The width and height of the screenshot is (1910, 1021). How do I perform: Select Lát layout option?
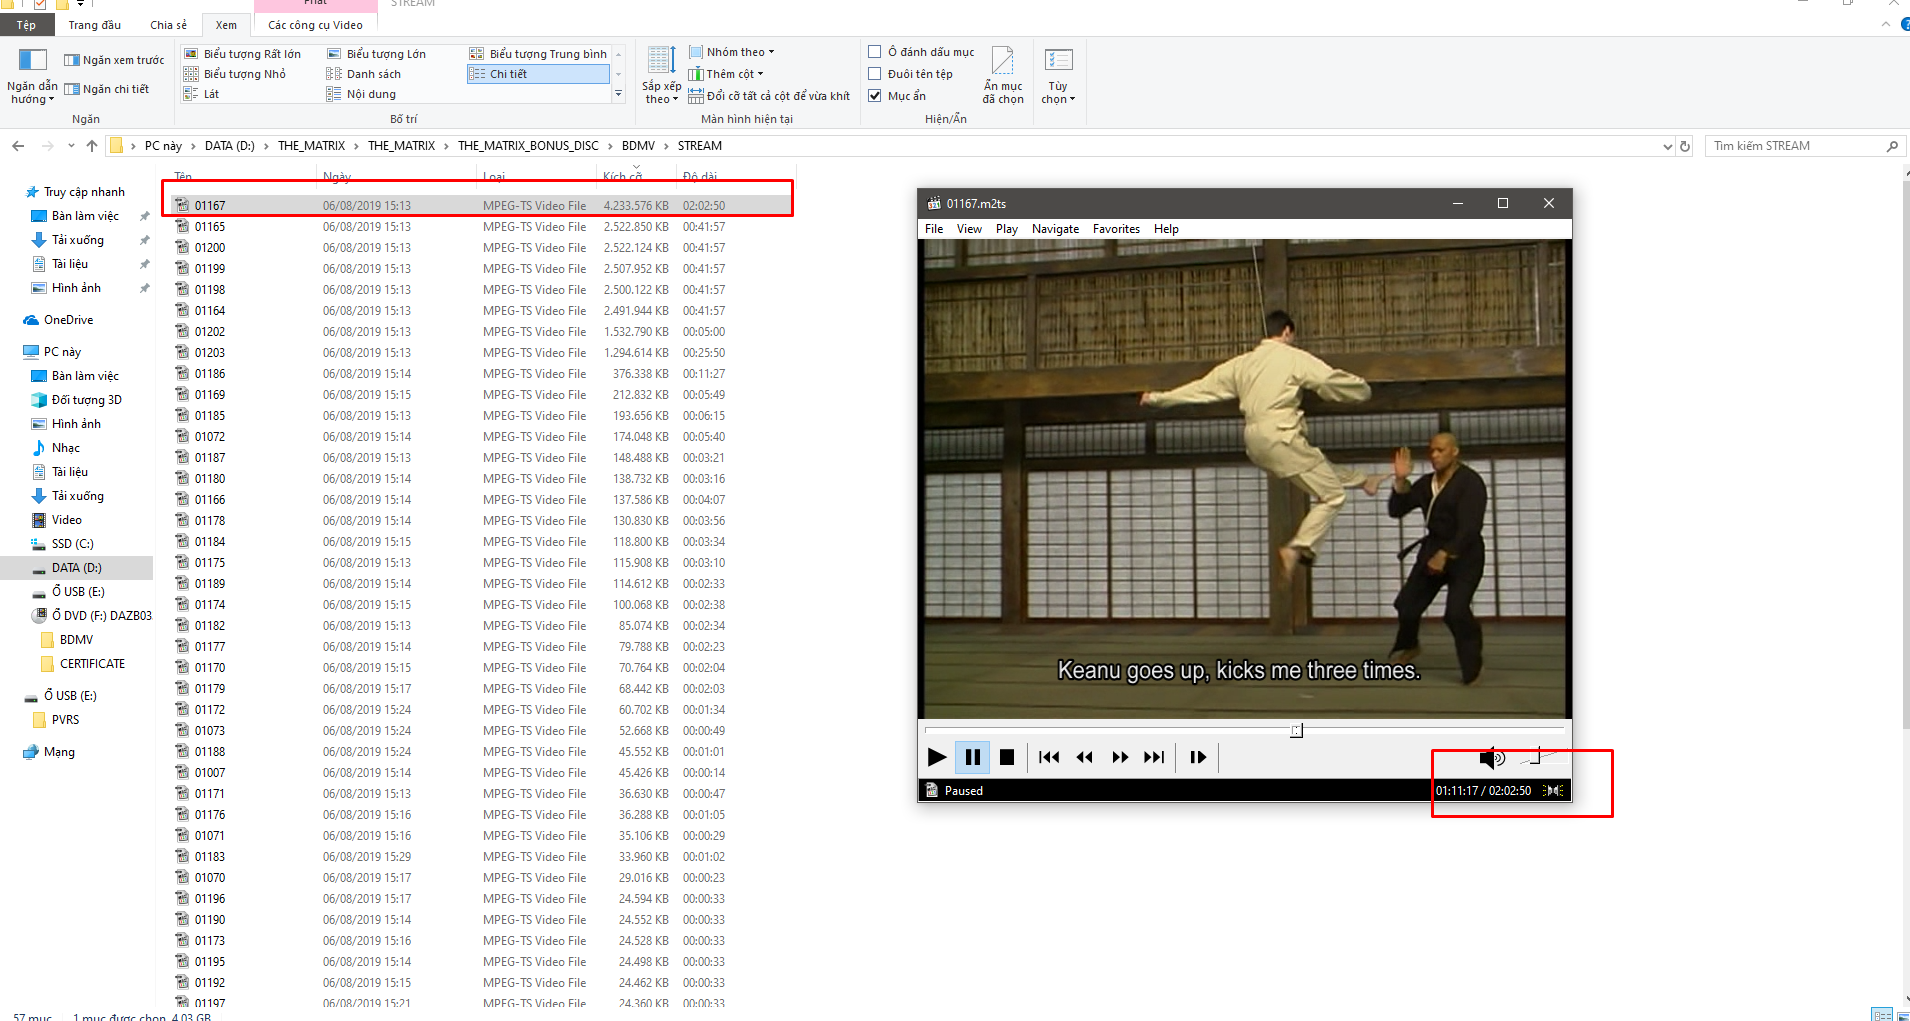[202, 94]
